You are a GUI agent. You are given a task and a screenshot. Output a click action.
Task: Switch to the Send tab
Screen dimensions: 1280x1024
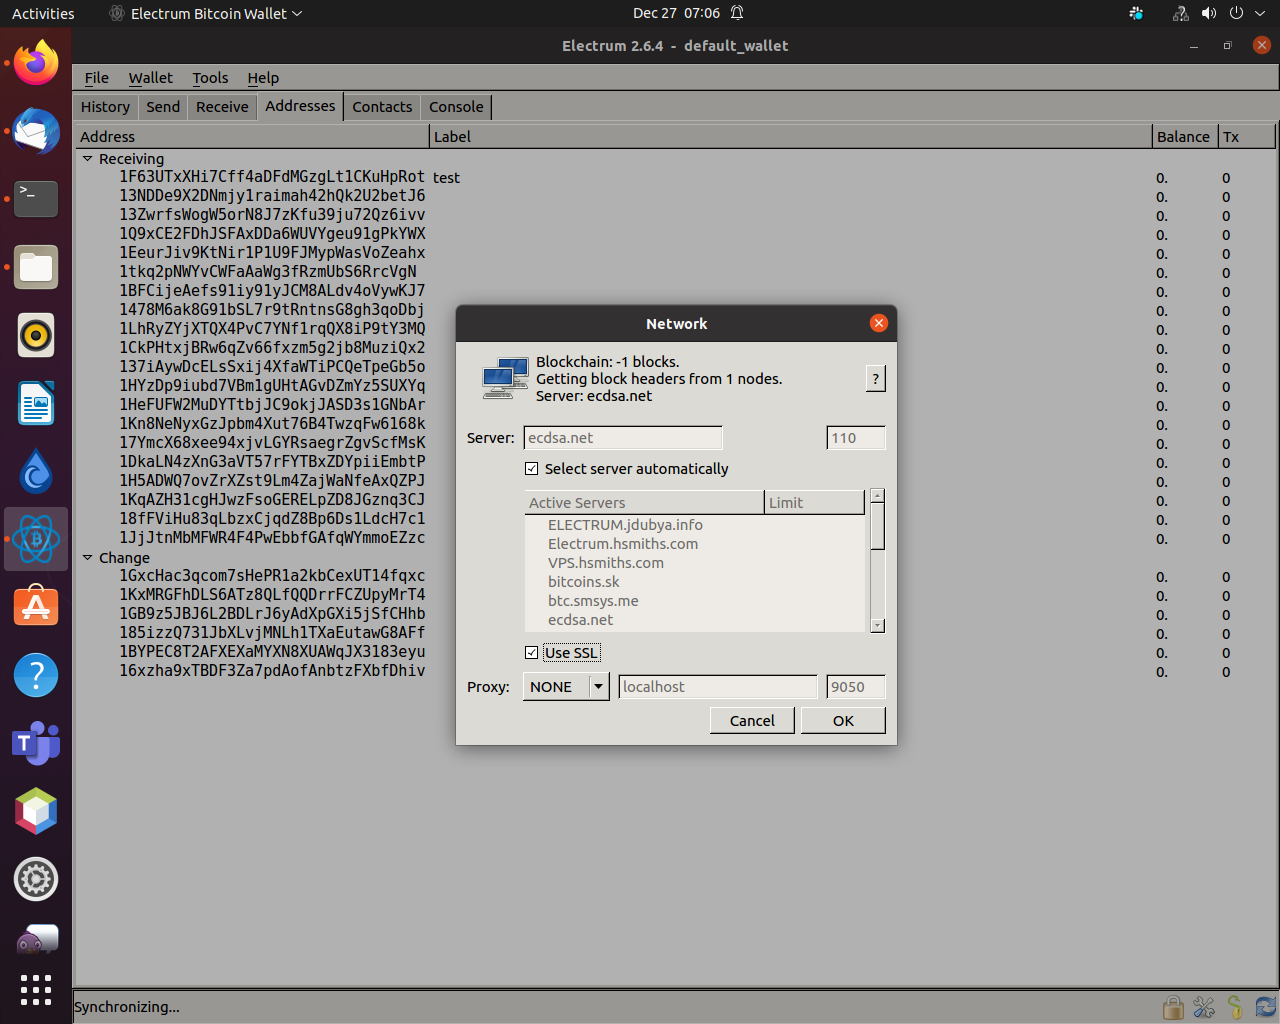pos(163,107)
